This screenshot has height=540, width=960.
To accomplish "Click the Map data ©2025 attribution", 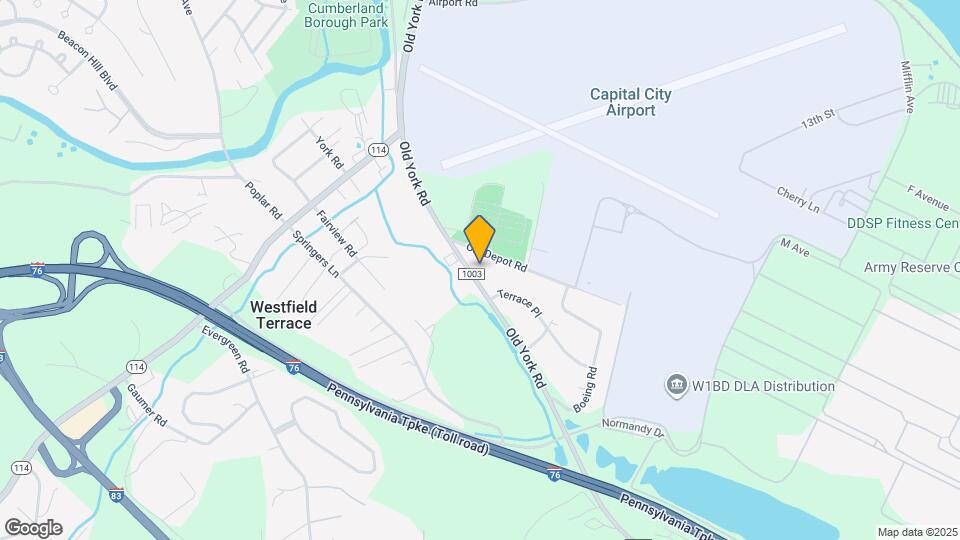I will 917,533.
